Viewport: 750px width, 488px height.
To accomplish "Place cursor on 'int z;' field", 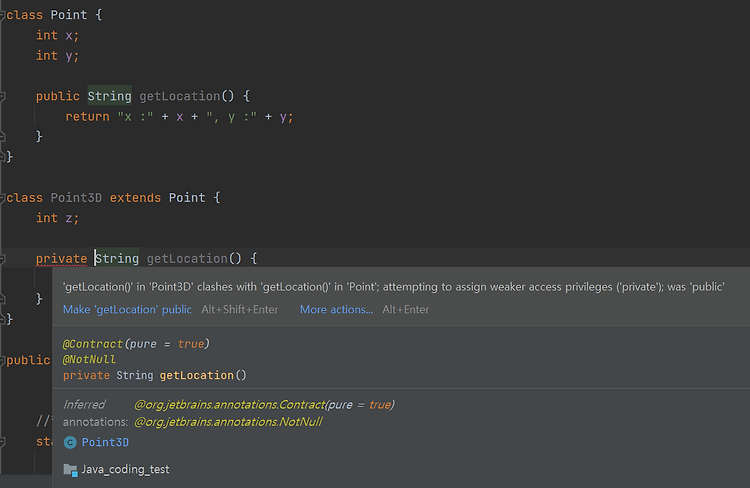I will point(57,218).
